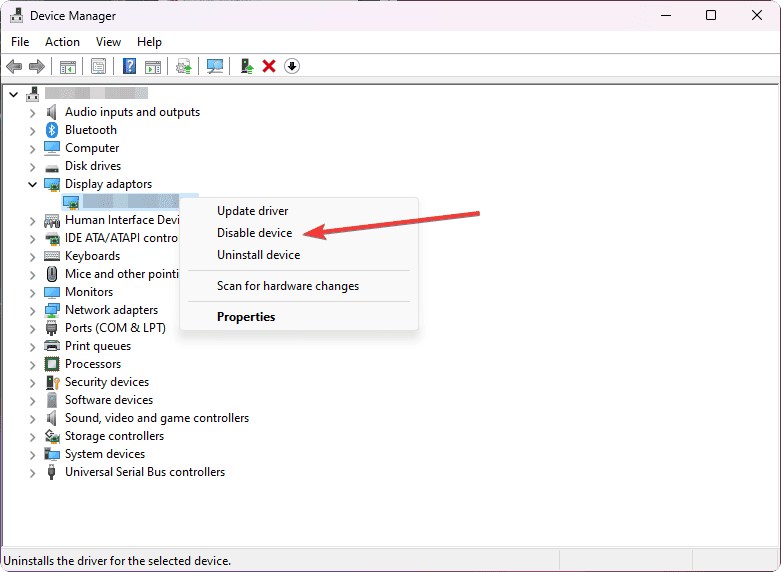Viewport: 781px width, 572px height.
Task: Expand Network adapters chevron
Action: pos(32,311)
